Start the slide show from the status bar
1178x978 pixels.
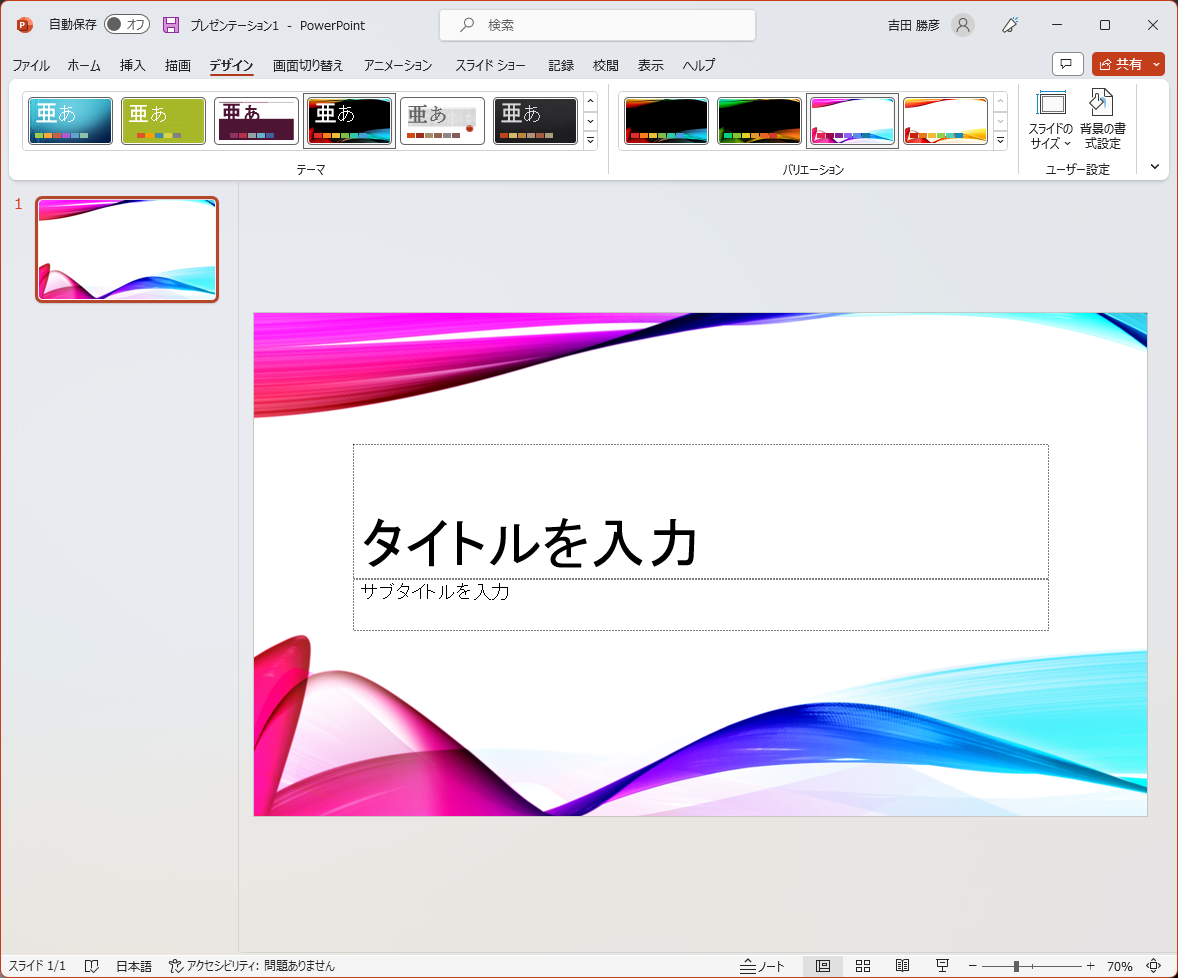942,965
